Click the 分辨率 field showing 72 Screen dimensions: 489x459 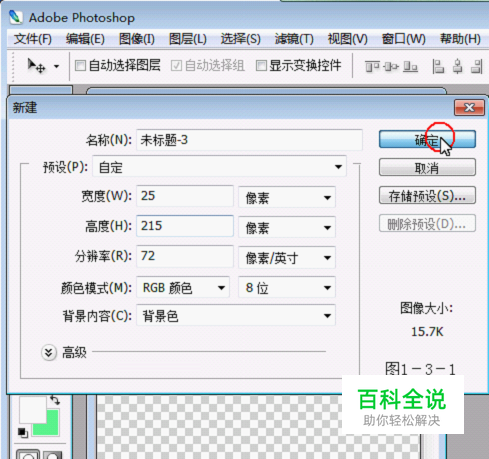pos(185,256)
